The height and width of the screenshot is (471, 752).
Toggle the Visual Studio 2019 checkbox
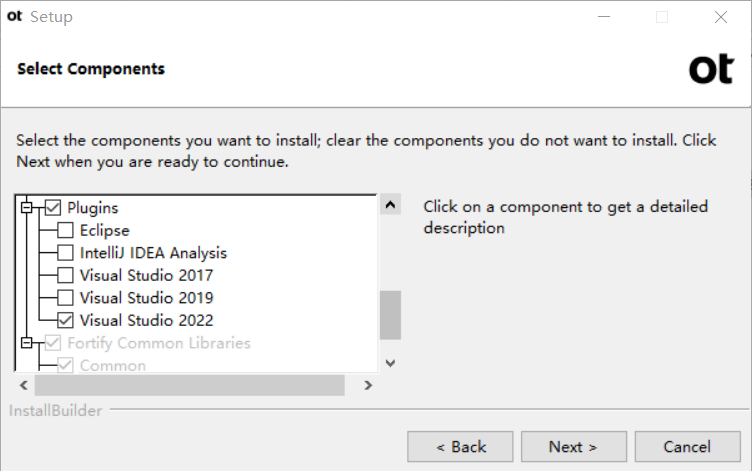(65, 298)
